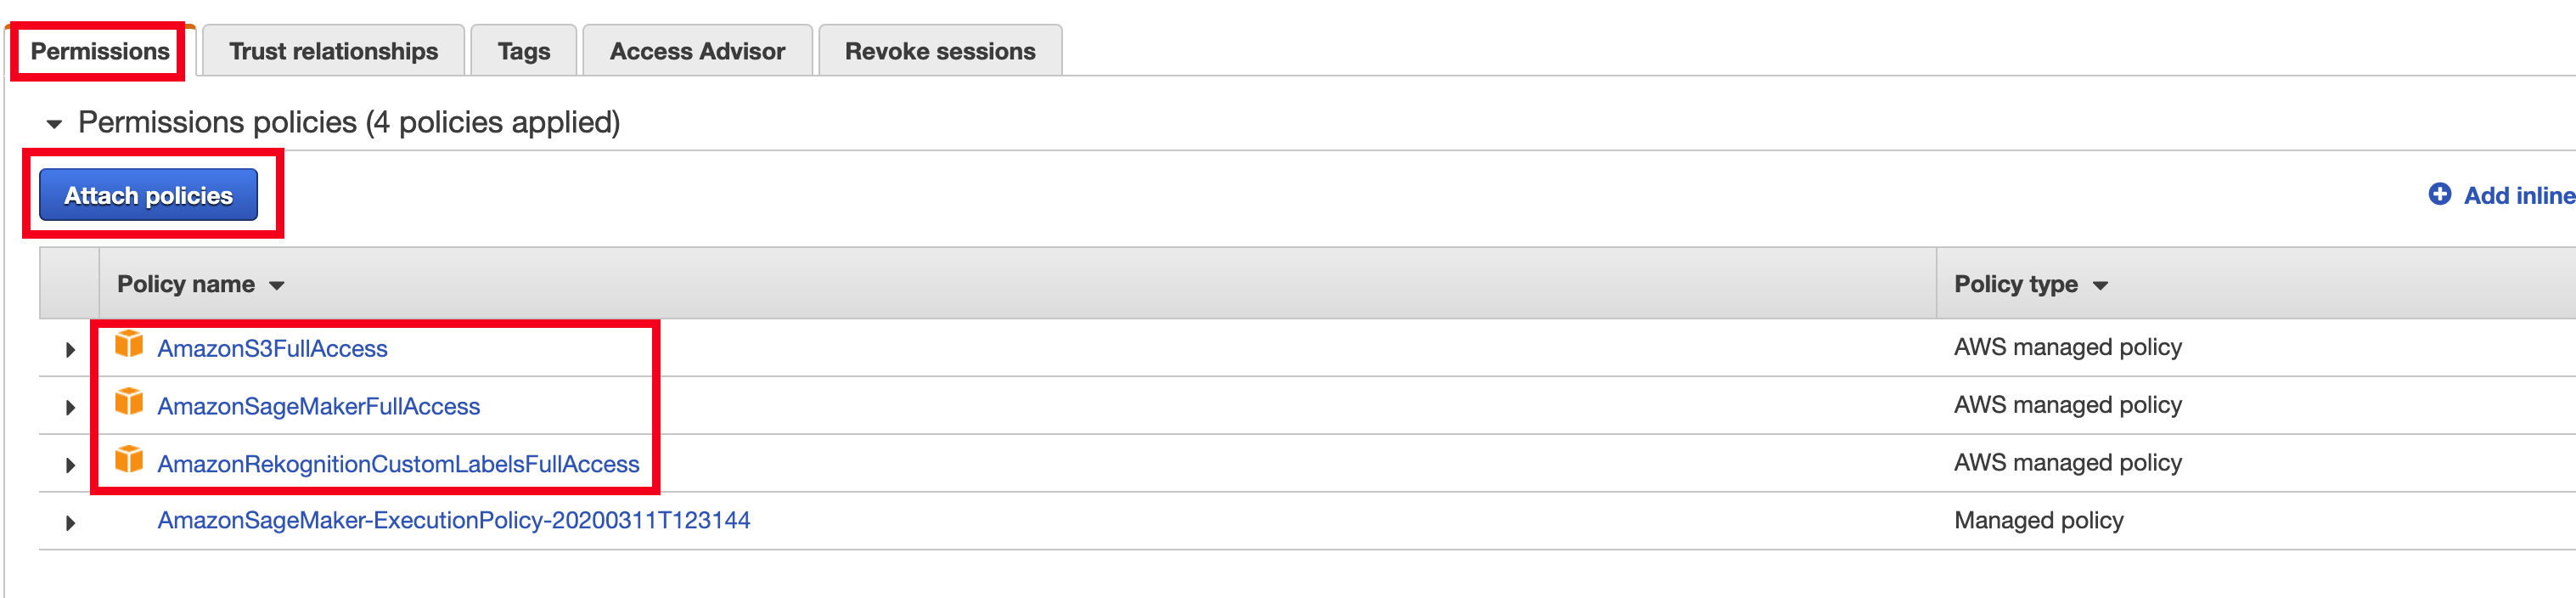Screen dimensions: 2576x598
Task: Open the AmazonS3FullAccess policy link
Action: 272,349
